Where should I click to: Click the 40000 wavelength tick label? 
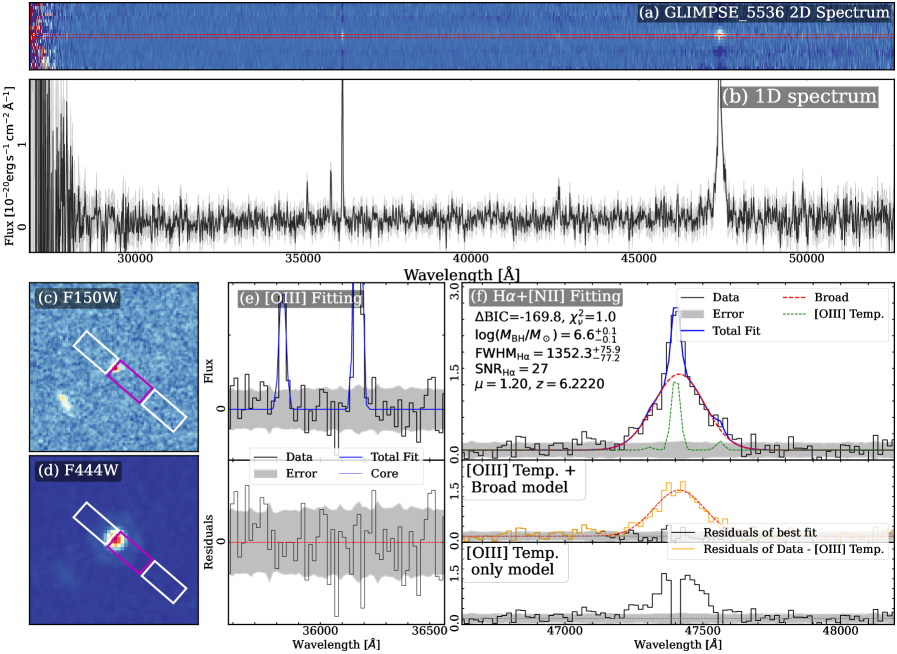click(471, 259)
